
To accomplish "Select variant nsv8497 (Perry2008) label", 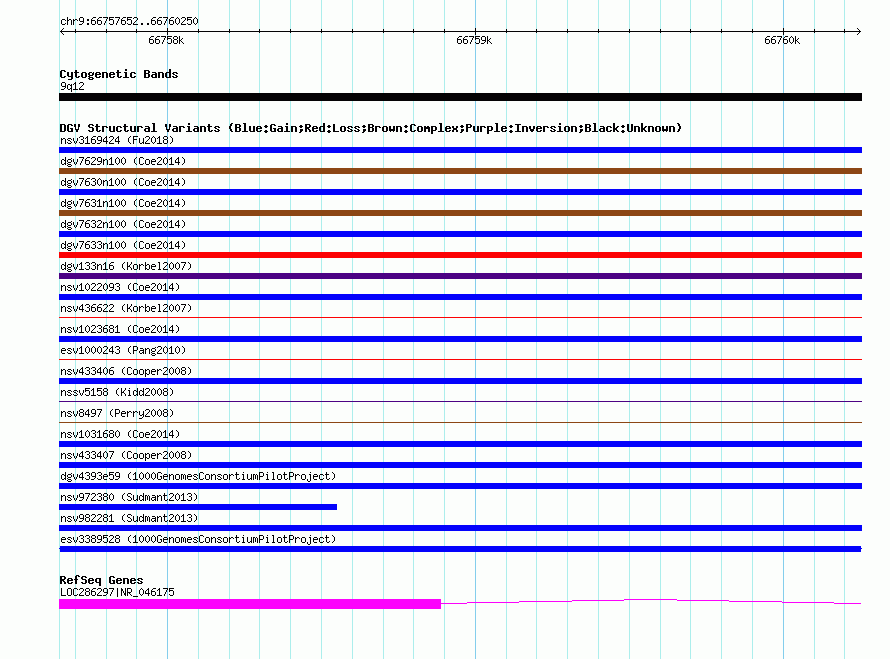I will [x=117, y=413].
